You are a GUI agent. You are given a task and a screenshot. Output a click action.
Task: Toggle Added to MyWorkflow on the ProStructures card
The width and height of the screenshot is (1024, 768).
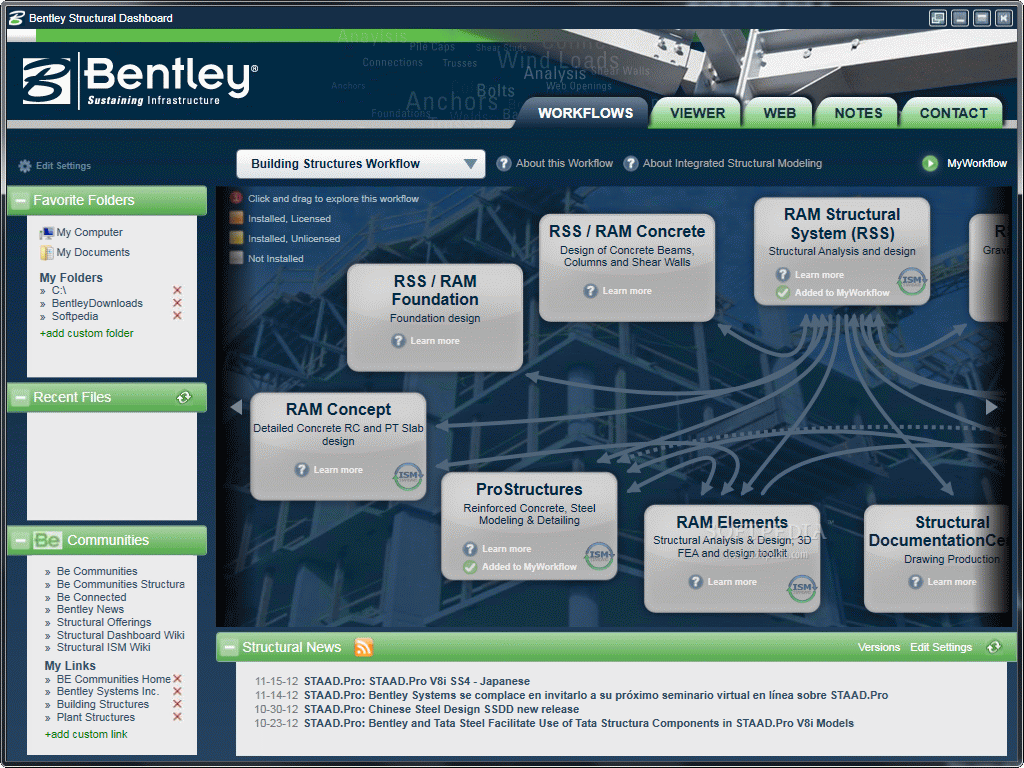click(520, 567)
